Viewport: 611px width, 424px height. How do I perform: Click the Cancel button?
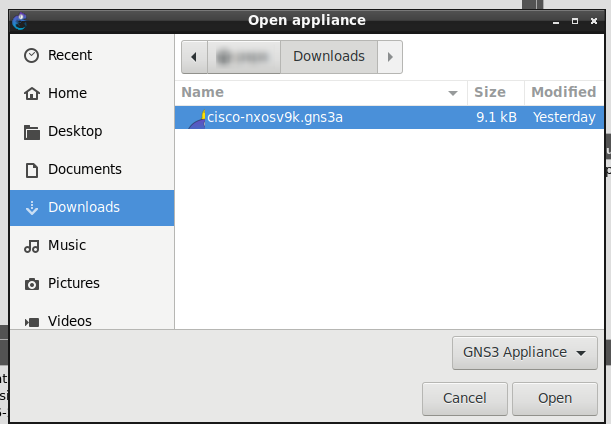tap(464, 399)
